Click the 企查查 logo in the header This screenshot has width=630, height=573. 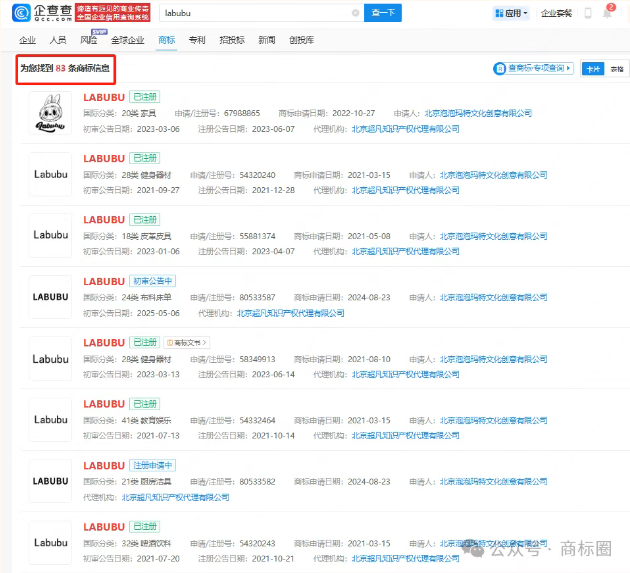point(48,13)
